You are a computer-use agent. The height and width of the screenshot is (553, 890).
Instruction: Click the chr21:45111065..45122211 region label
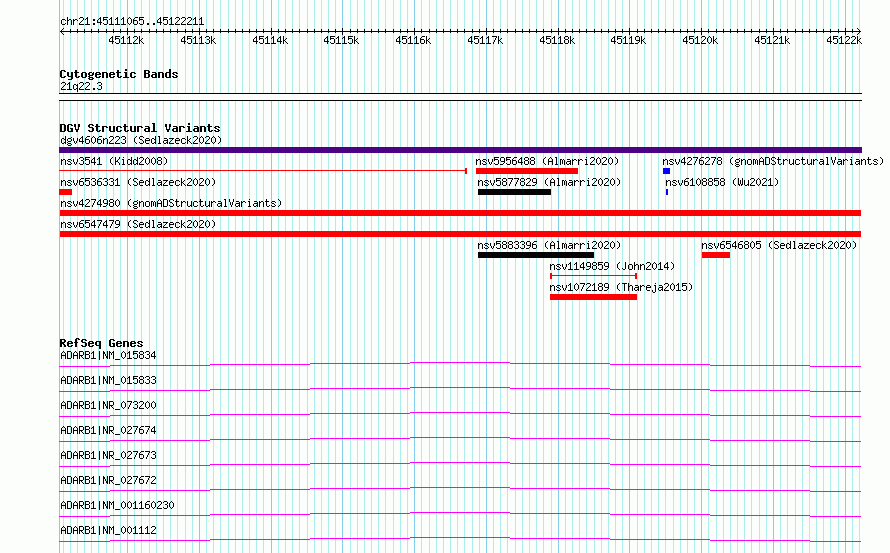(x=132, y=22)
